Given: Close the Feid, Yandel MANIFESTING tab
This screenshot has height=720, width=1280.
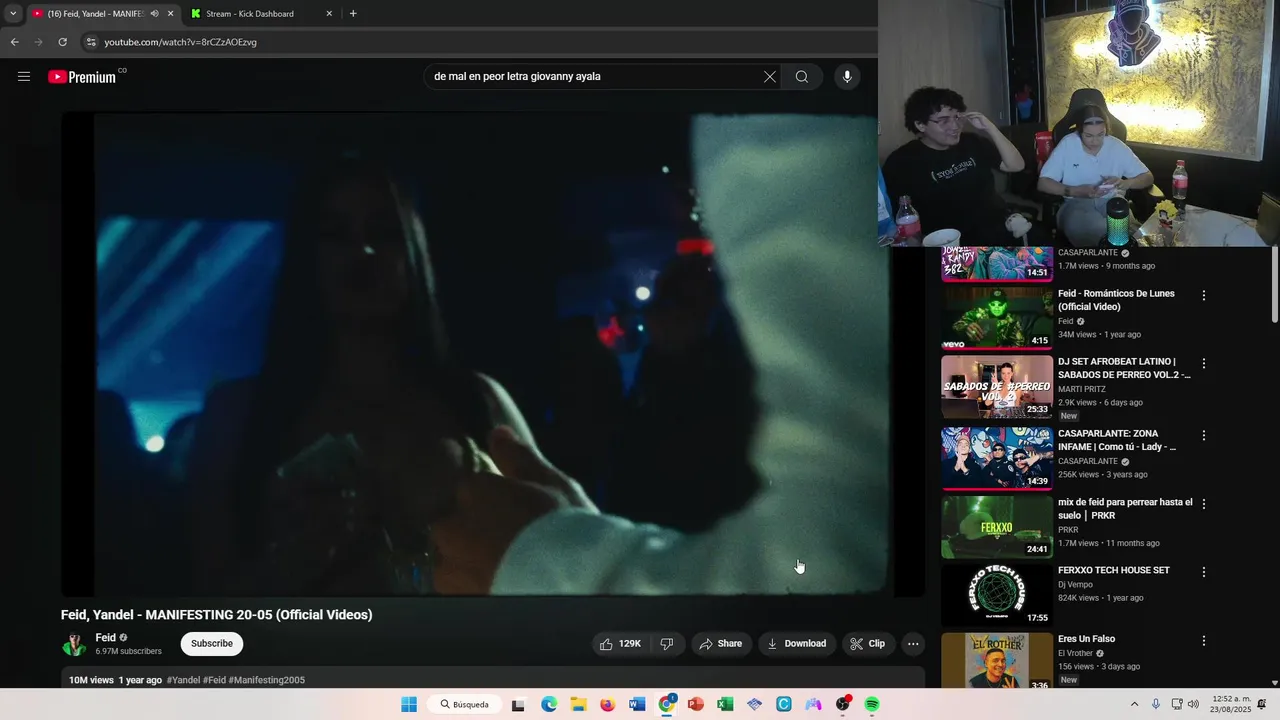Looking at the screenshot, I should (170, 13).
